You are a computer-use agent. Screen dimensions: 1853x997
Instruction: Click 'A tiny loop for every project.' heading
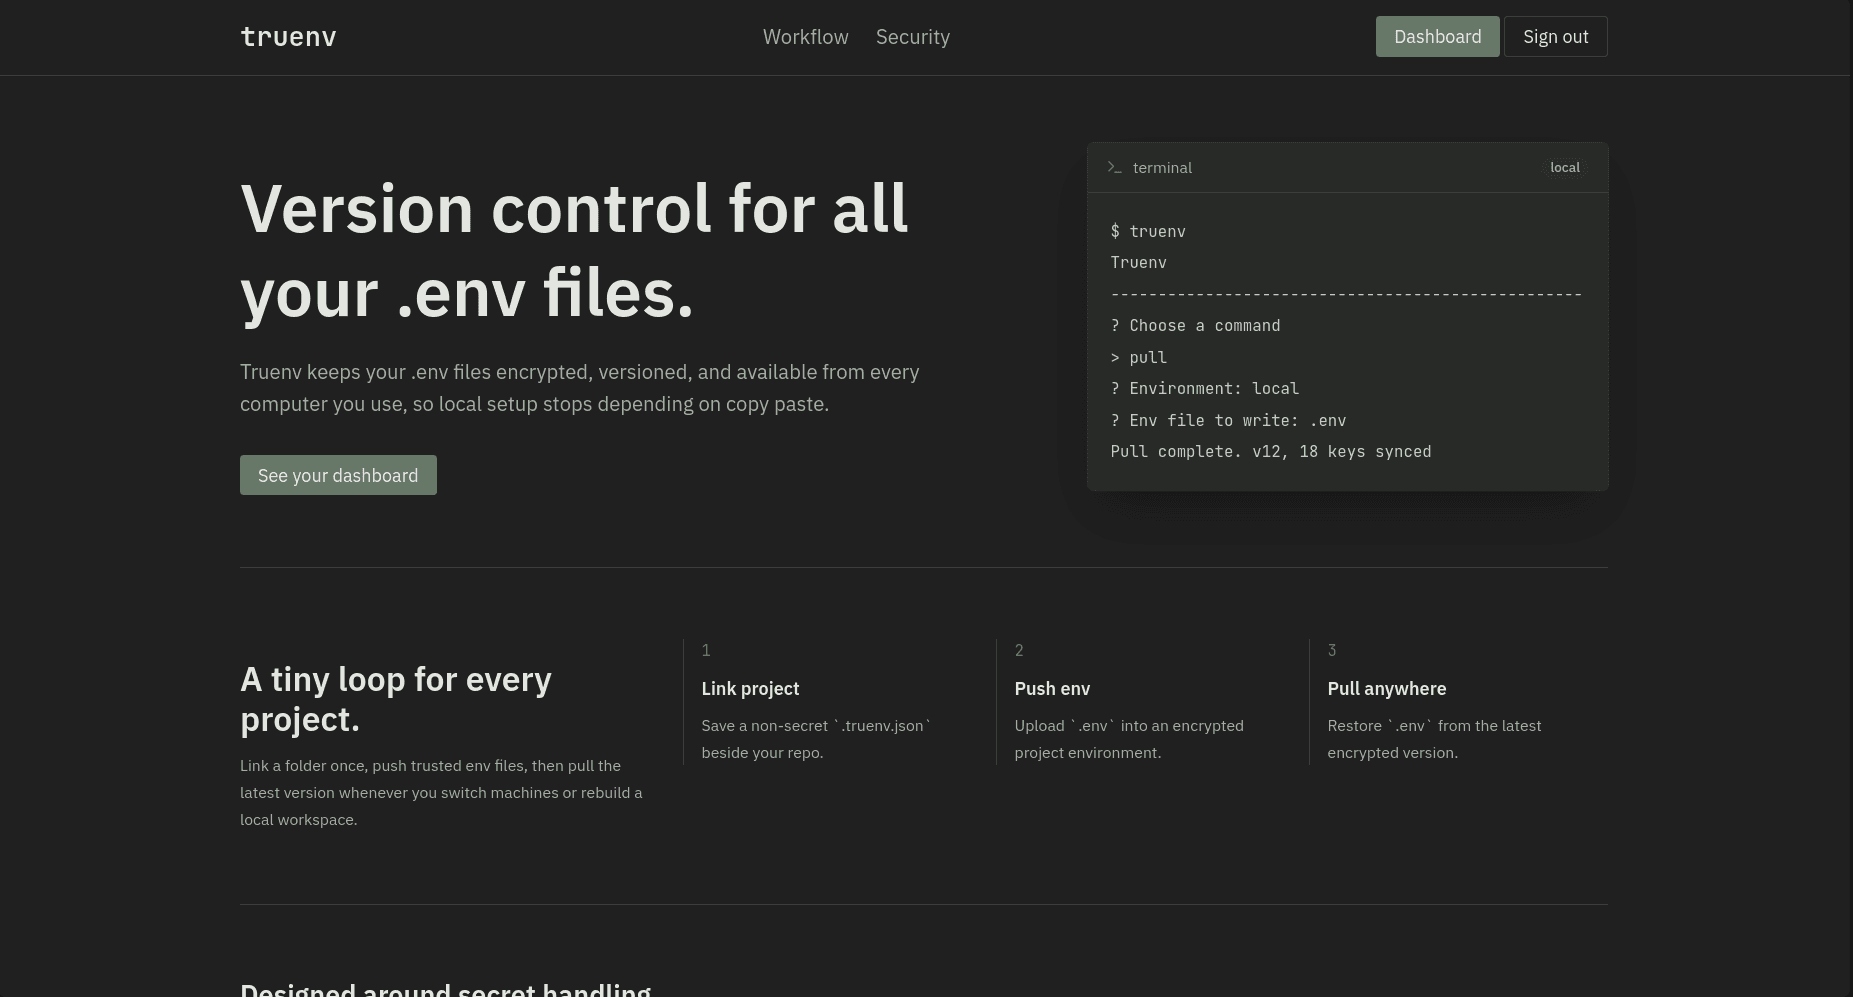(396, 699)
